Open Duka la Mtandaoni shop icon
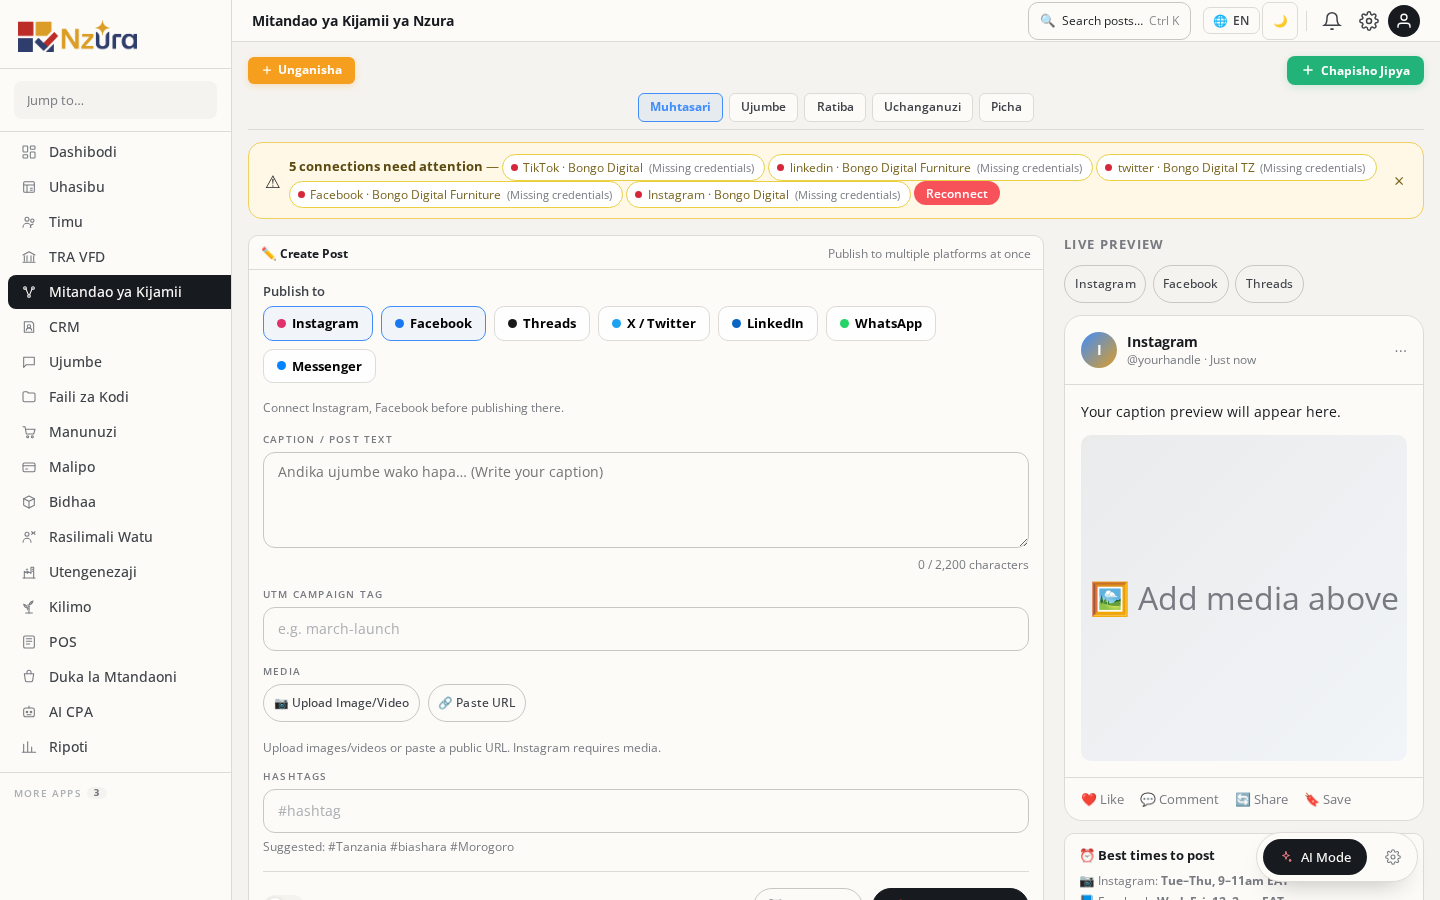The height and width of the screenshot is (900, 1440). click(29, 677)
